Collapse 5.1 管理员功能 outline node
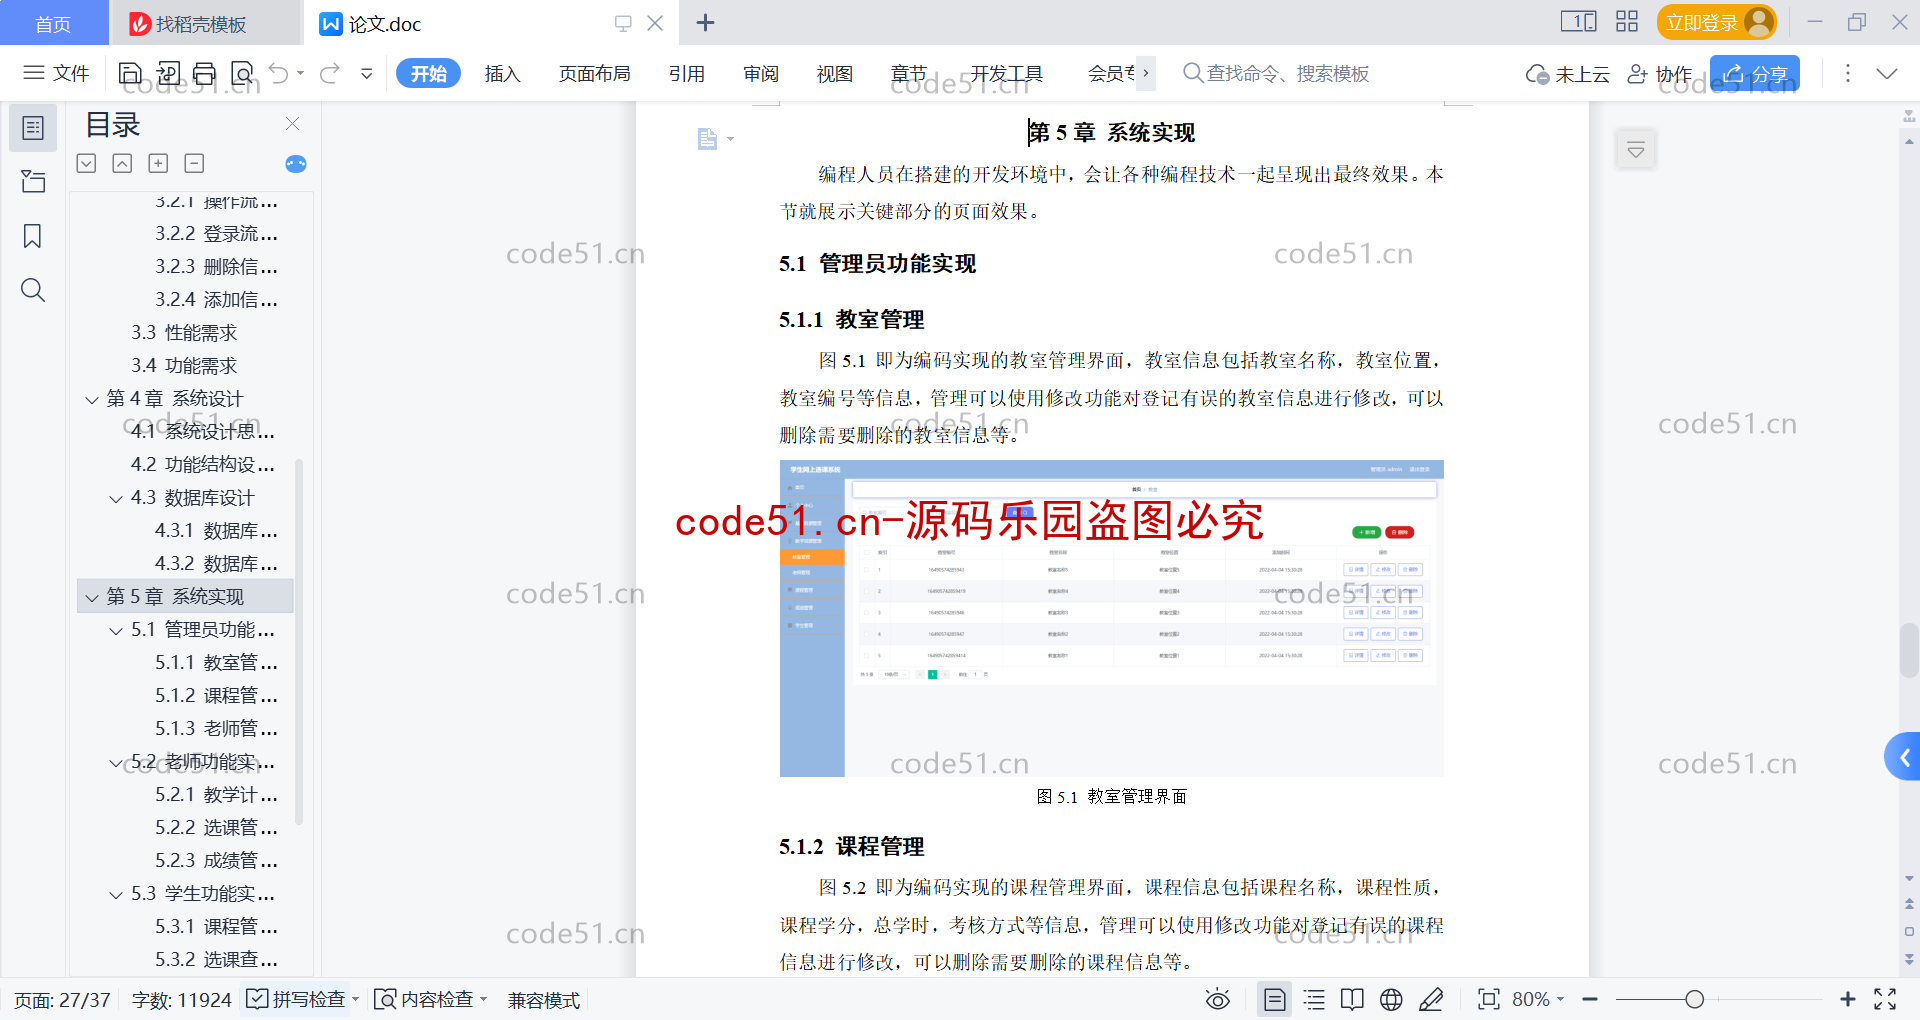This screenshot has height=1020, width=1920. click(x=116, y=631)
